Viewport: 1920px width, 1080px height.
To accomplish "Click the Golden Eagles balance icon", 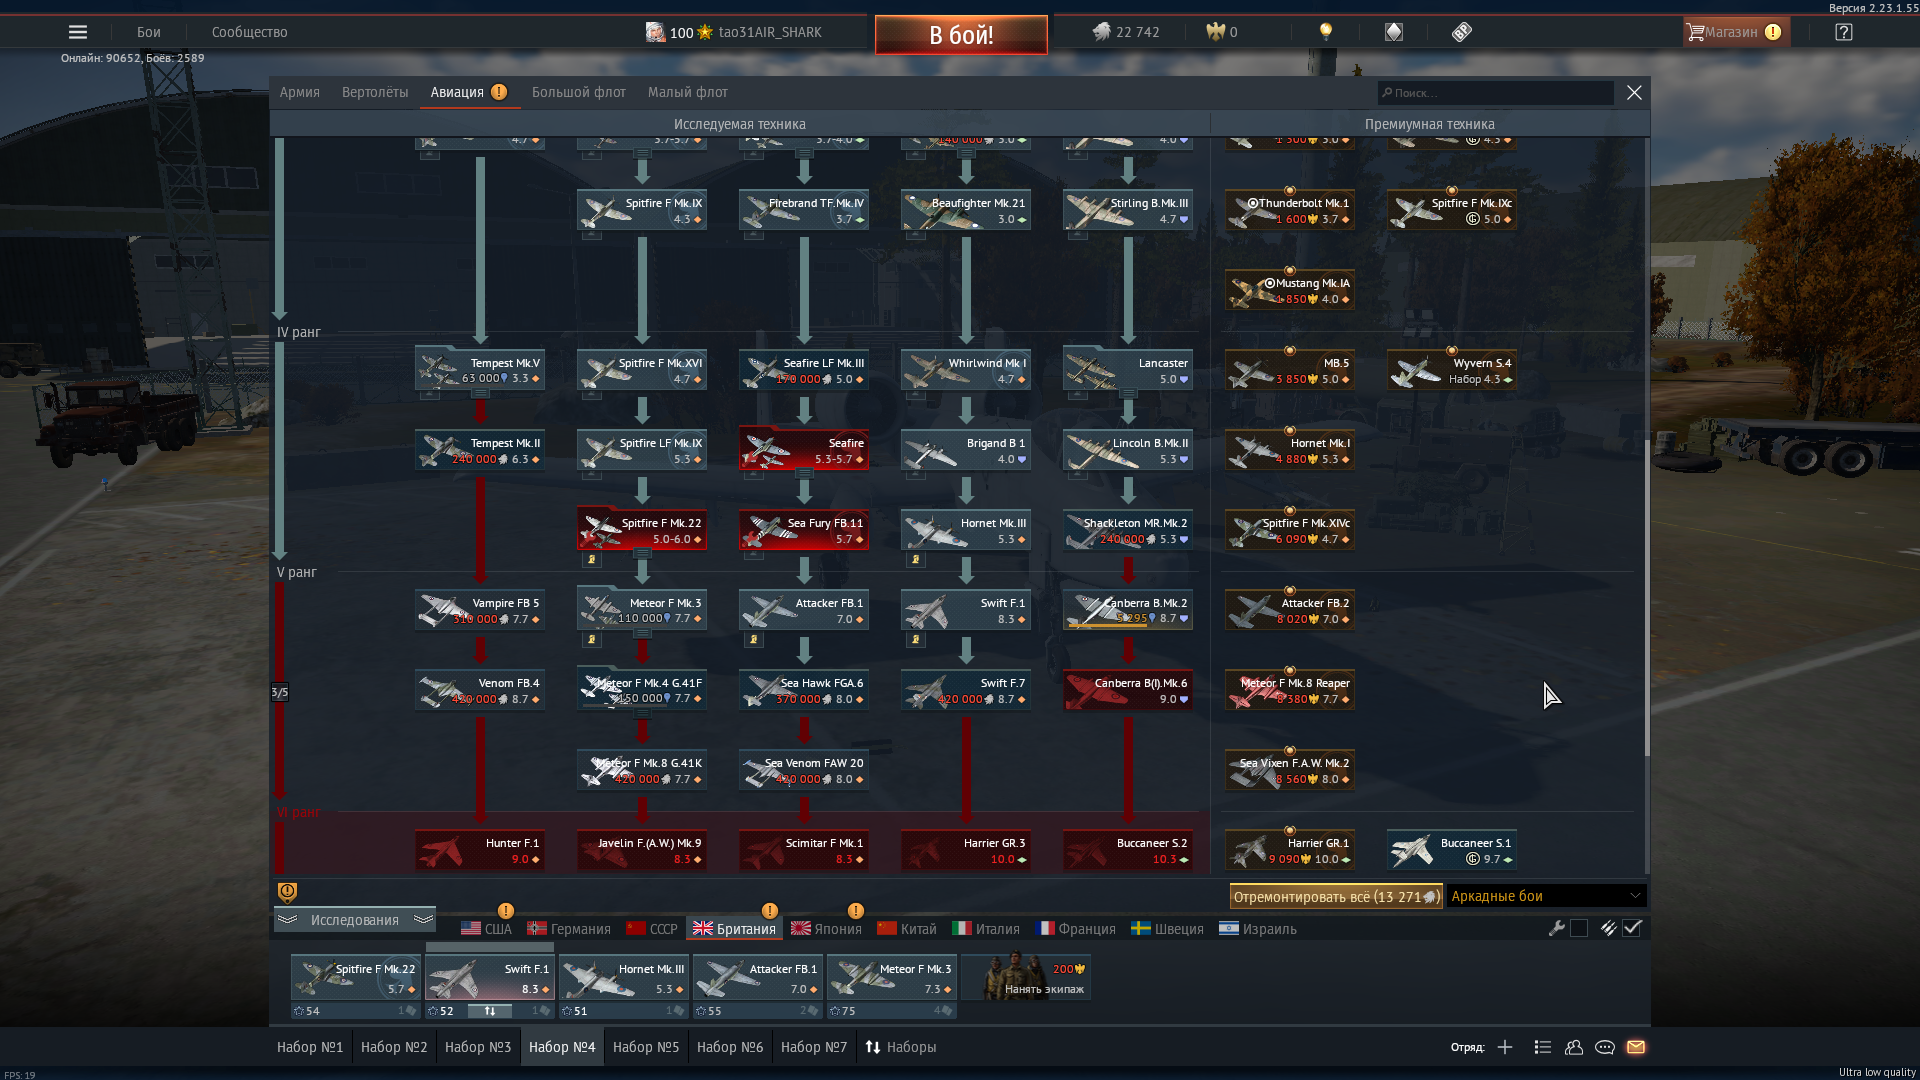I will [1215, 32].
